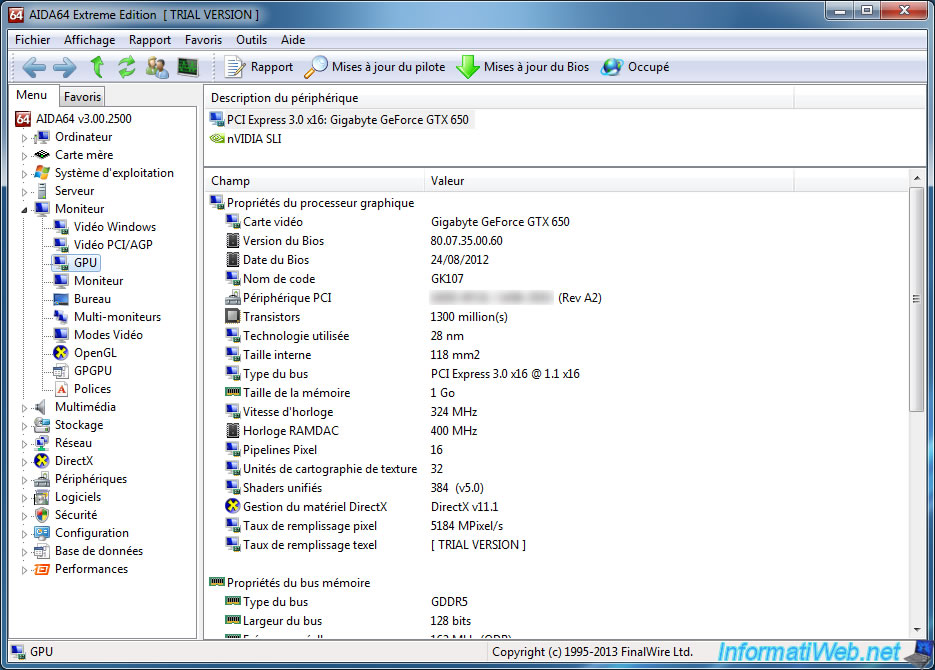
Task: Open the Polices fonts icon
Action: coord(61,389)
